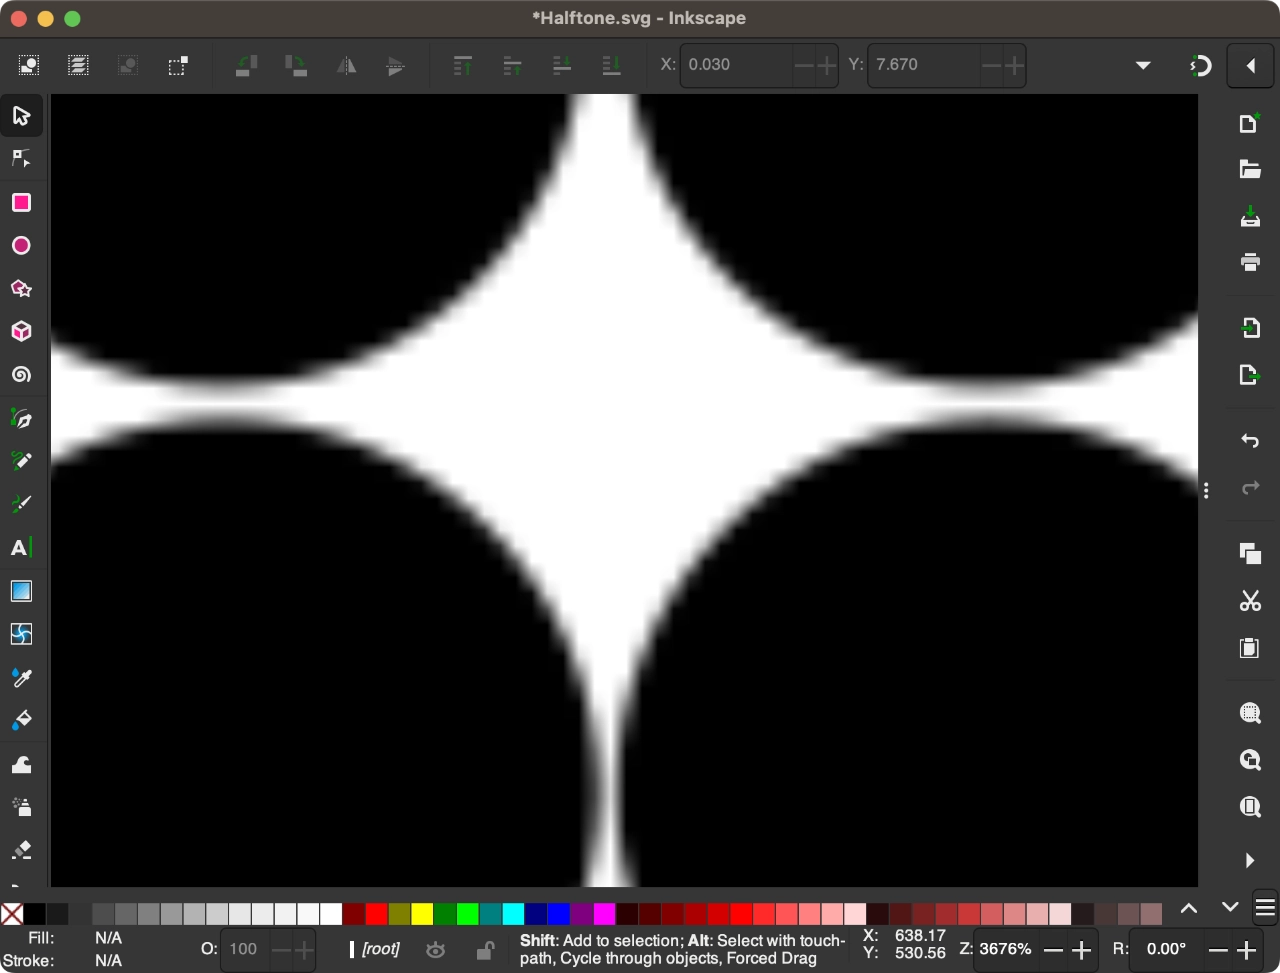1280x973 pixels.
Task: Save the document
Action: [1250, 216]
